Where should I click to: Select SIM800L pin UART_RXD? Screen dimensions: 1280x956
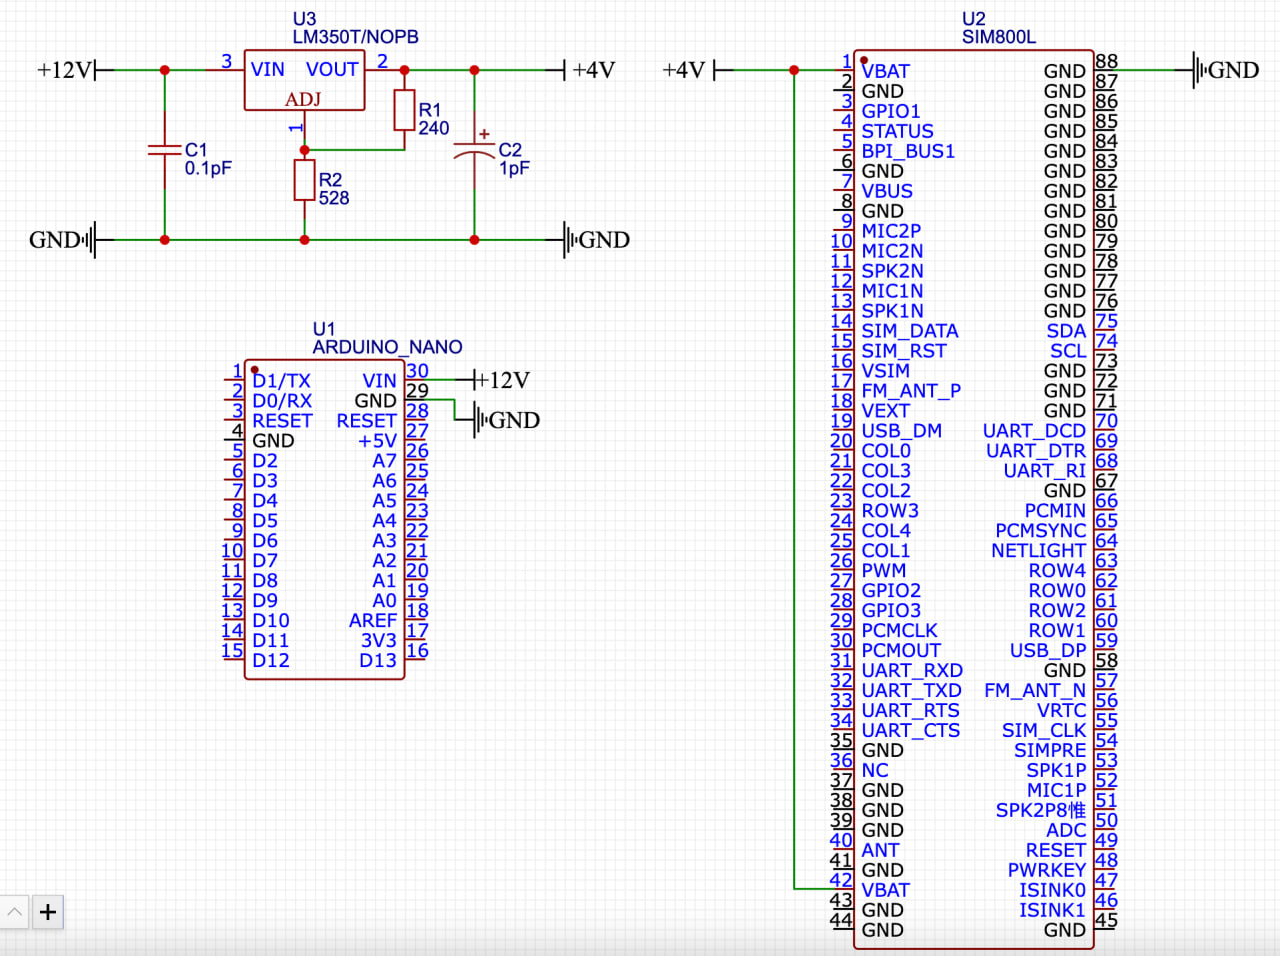pyautogui.click(x=912, y=671)
